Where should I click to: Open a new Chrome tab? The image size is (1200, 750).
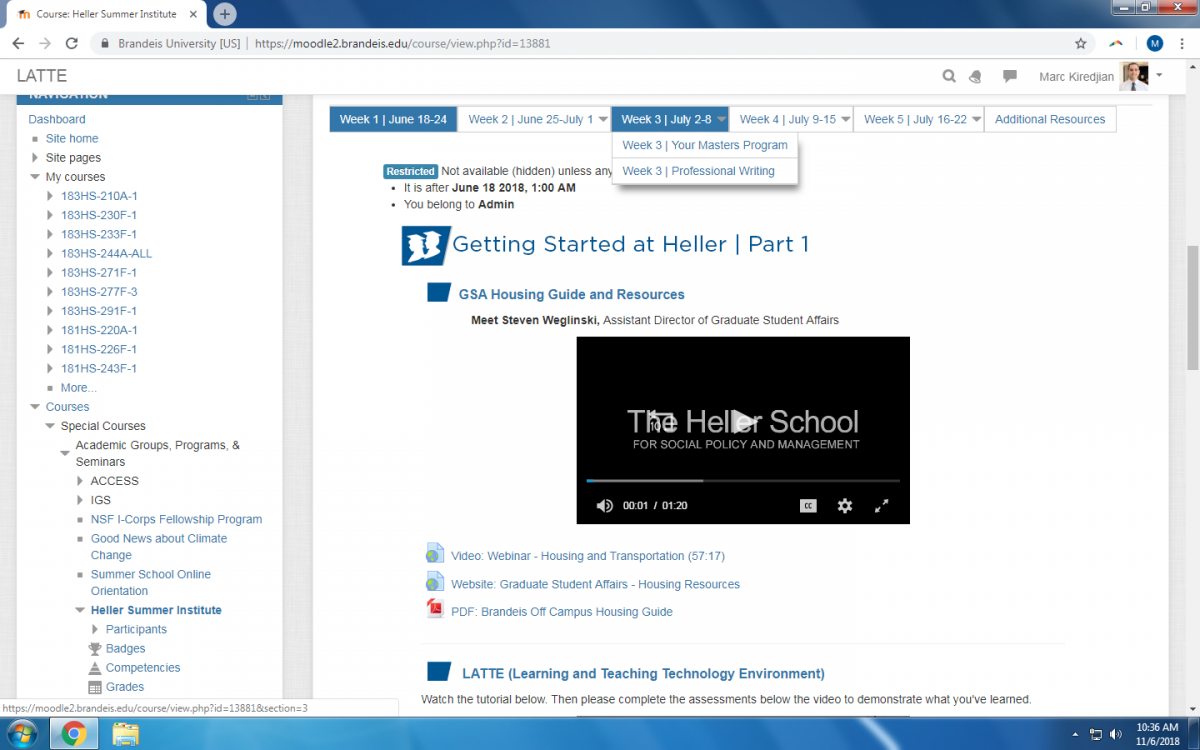[x=225, y=14]
